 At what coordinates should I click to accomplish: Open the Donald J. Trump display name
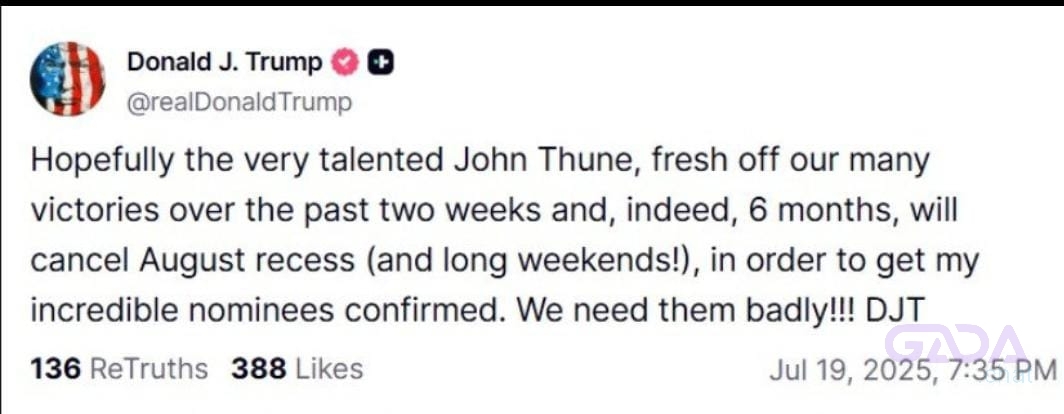pyautogui.click(x=225, y=62)
